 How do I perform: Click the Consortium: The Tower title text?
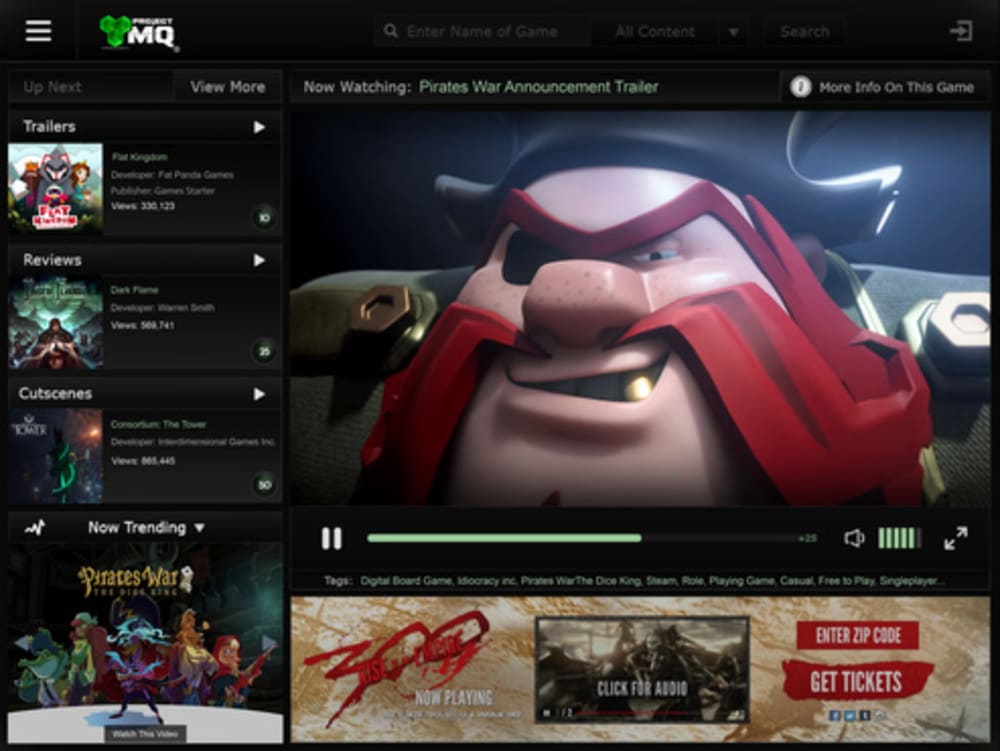[158, 425]
